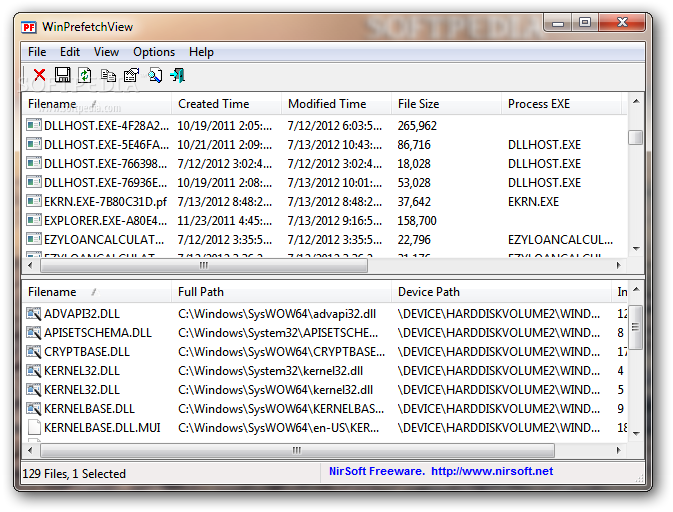Open the www.nirsoft.net link

pos(492,471)
